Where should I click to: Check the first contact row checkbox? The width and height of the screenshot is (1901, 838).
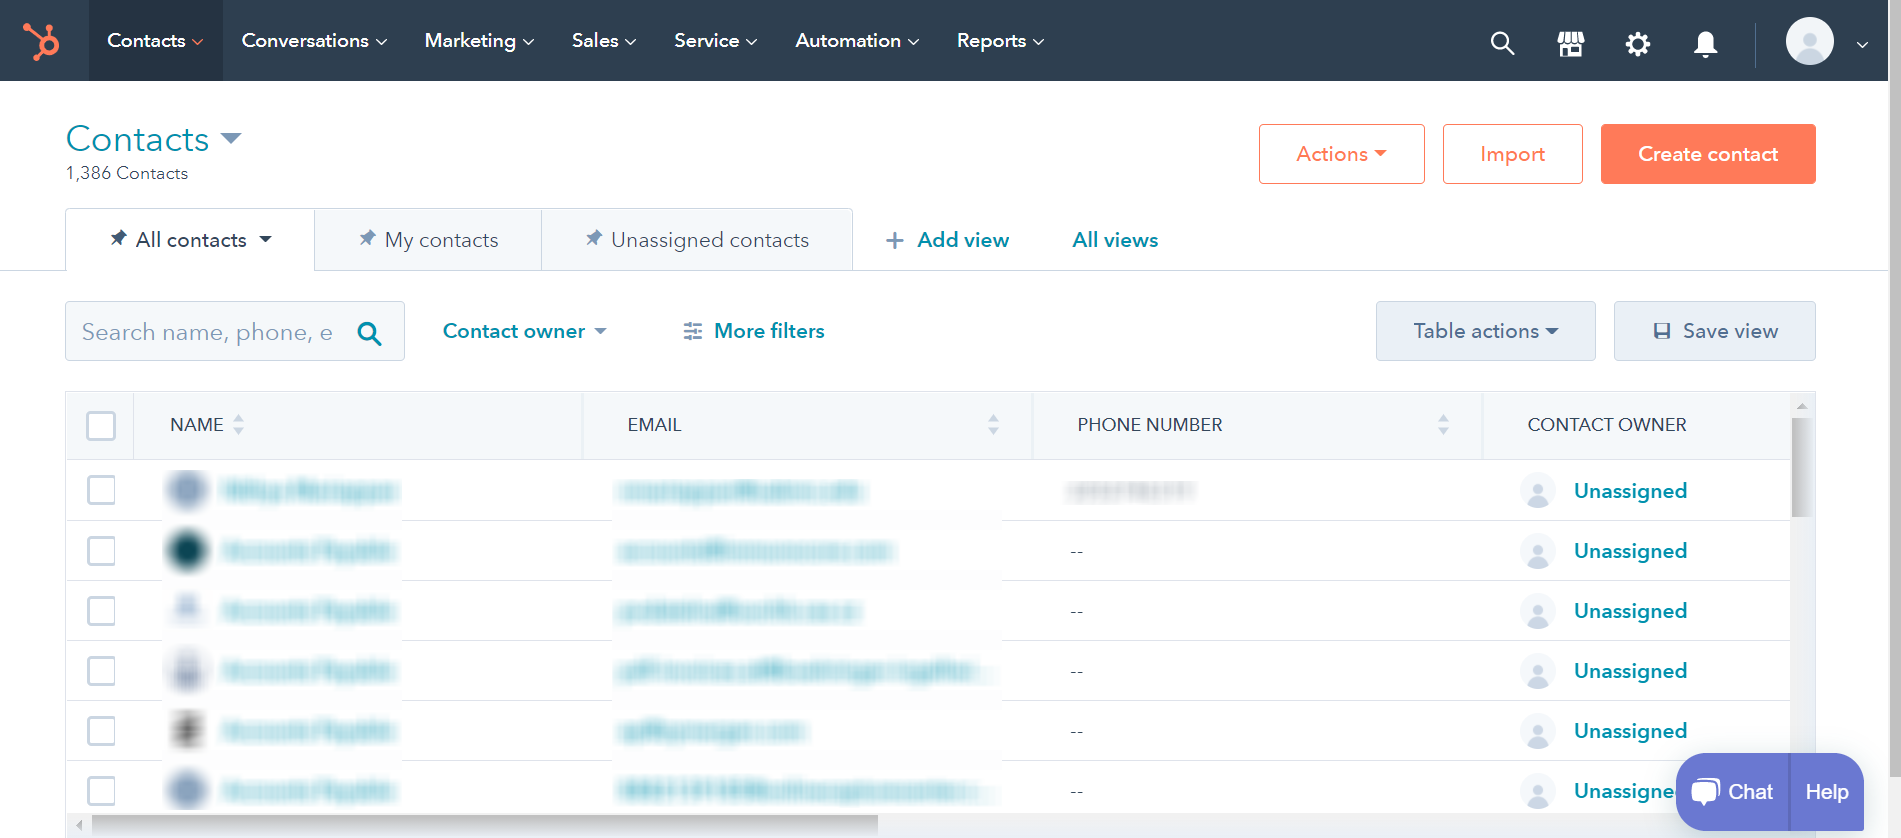pos(101,491)
